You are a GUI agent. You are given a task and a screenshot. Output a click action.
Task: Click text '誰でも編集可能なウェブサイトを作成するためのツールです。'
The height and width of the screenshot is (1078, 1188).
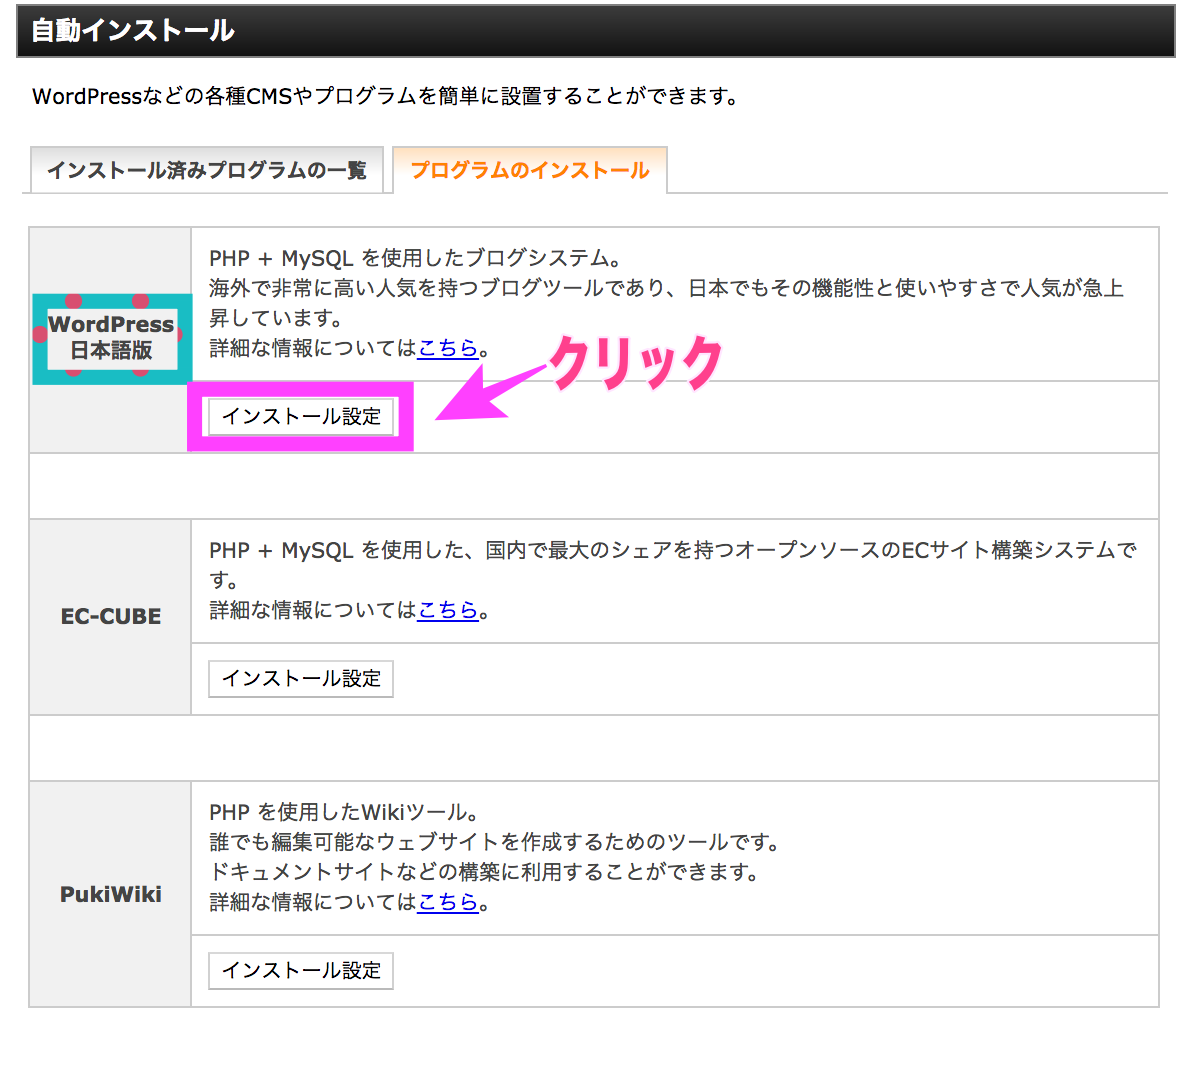tap(495, 842)
